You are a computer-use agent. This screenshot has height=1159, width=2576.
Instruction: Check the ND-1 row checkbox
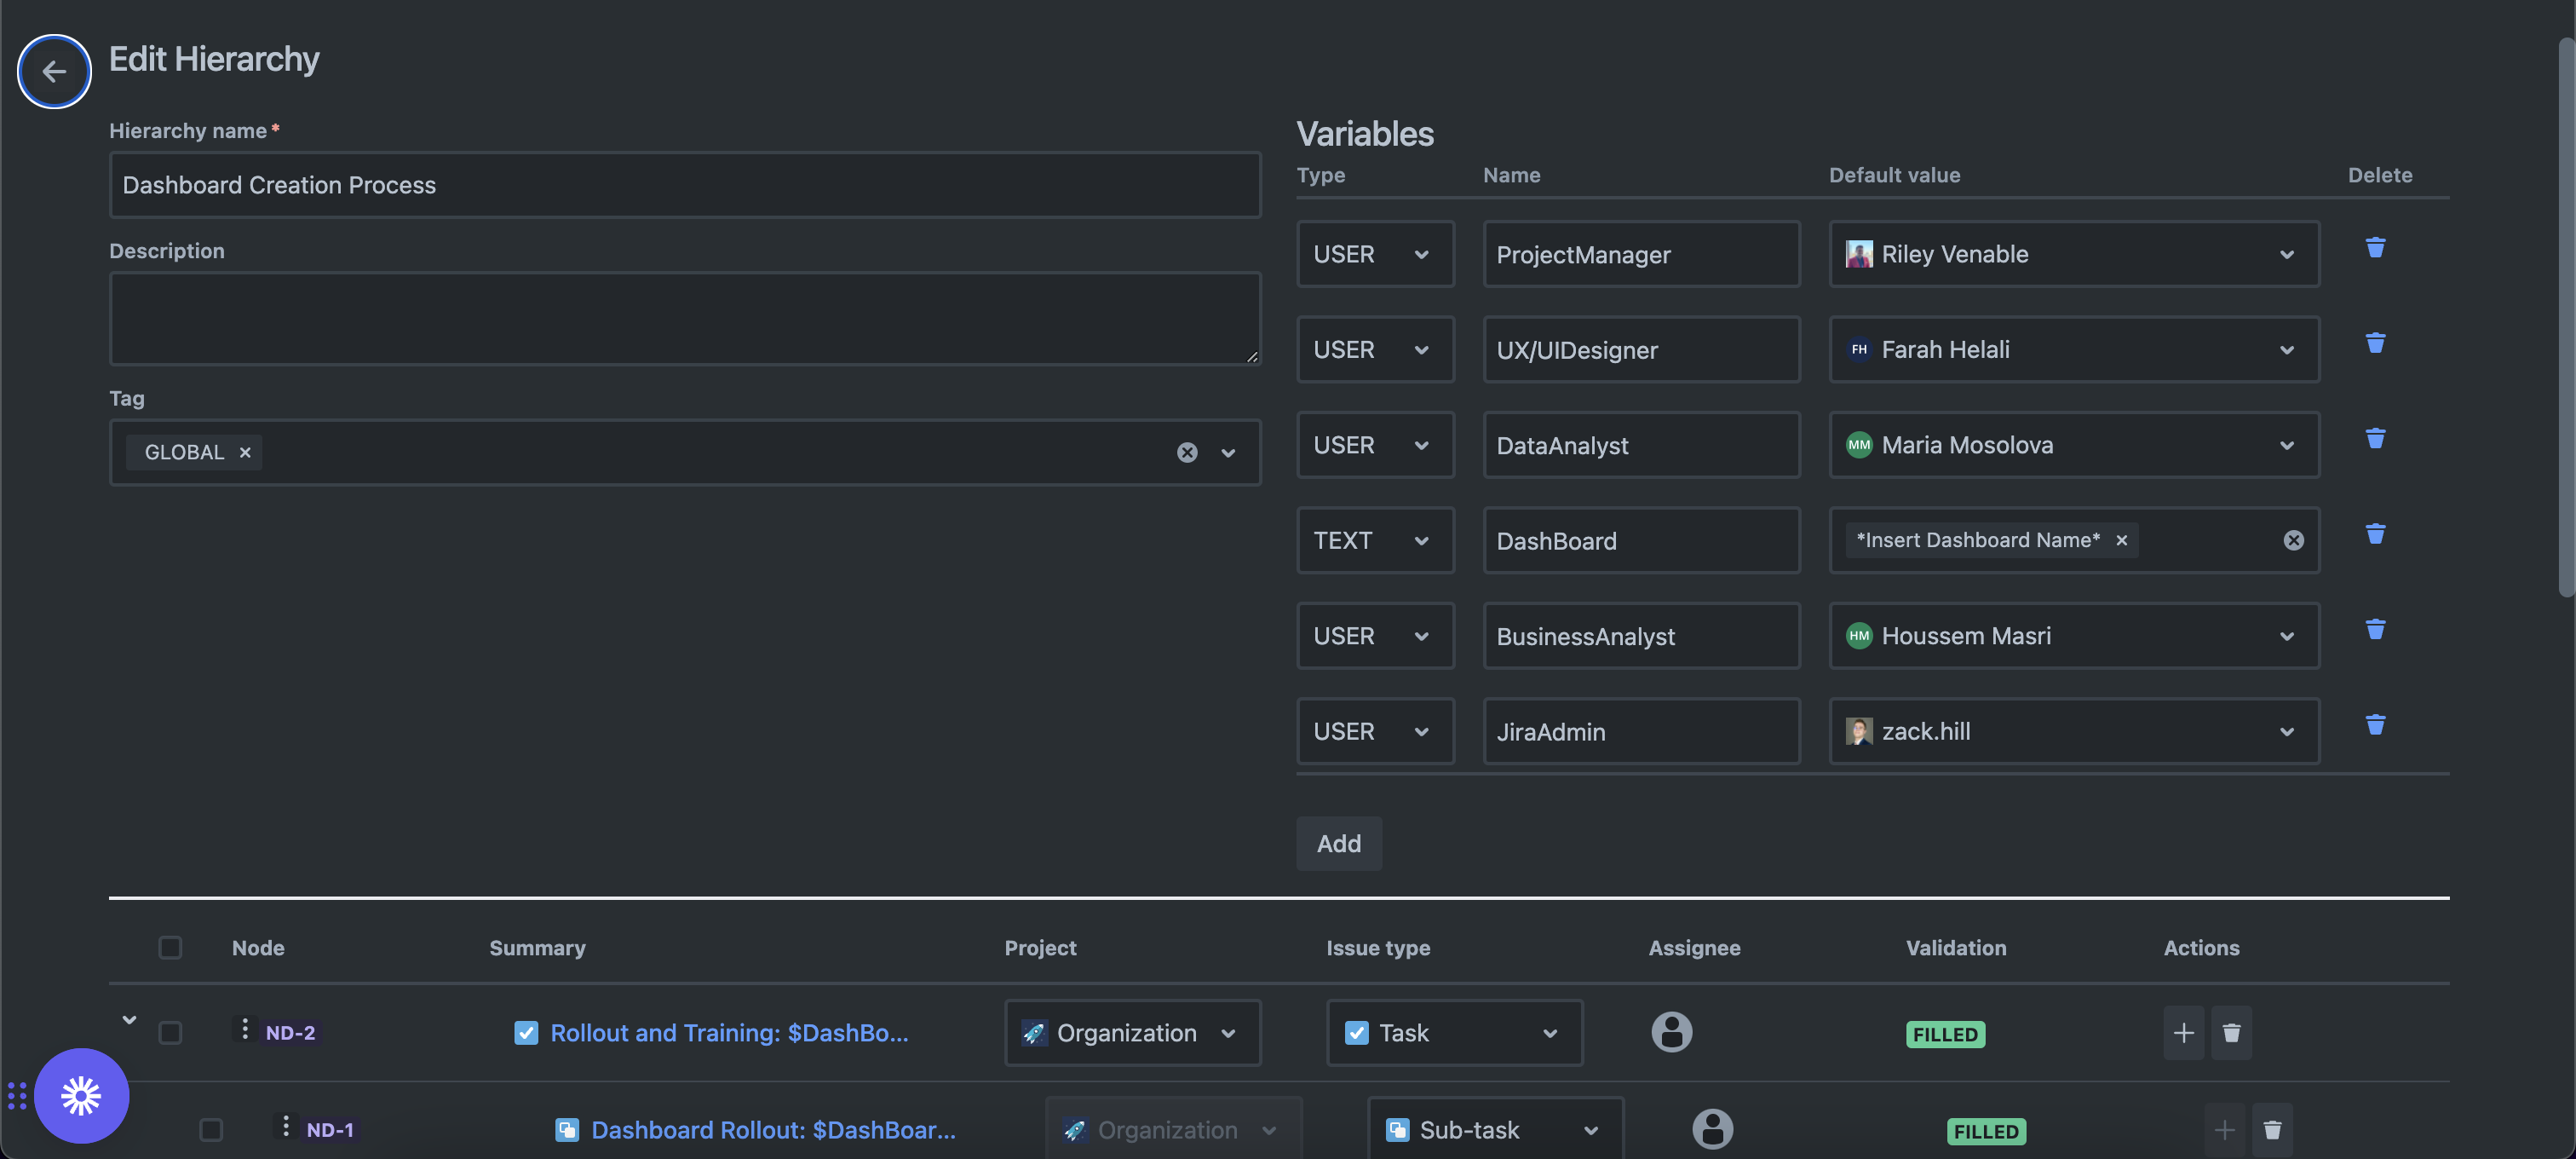[211, 1129]
